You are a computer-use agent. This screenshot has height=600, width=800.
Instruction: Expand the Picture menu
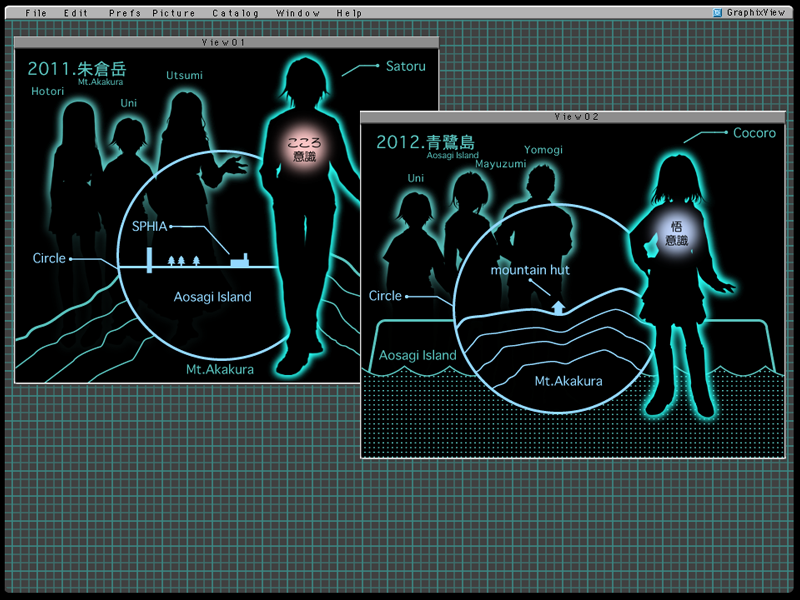click(174, 13)
